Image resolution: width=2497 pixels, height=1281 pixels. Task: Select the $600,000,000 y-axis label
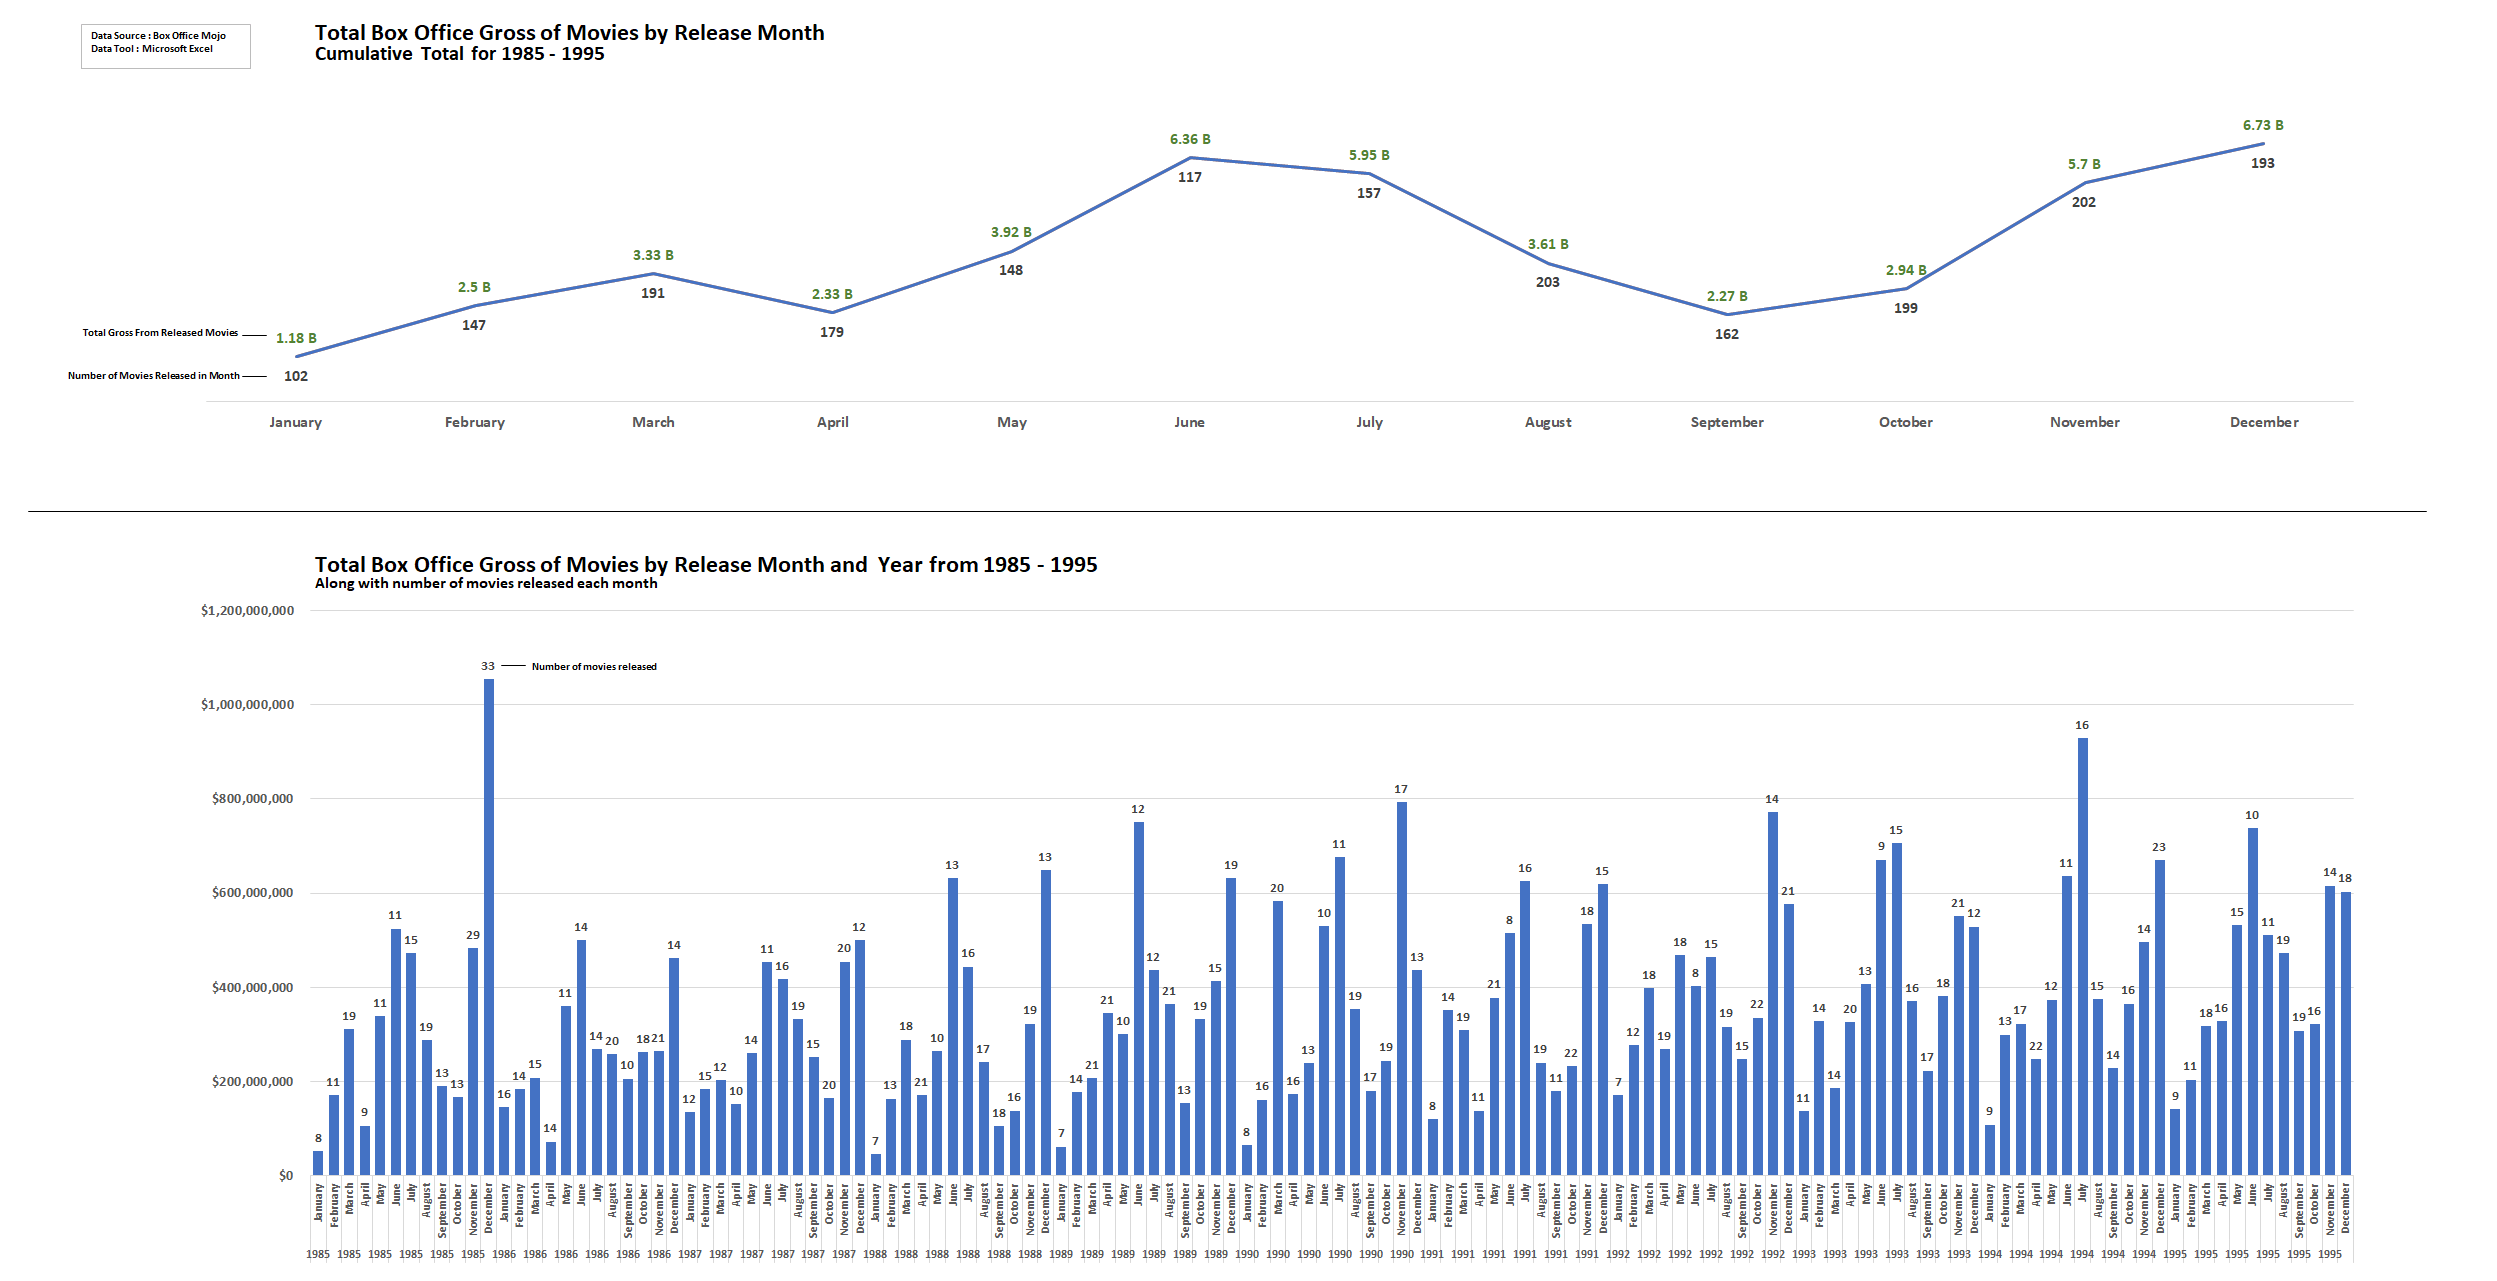point(252,893)
